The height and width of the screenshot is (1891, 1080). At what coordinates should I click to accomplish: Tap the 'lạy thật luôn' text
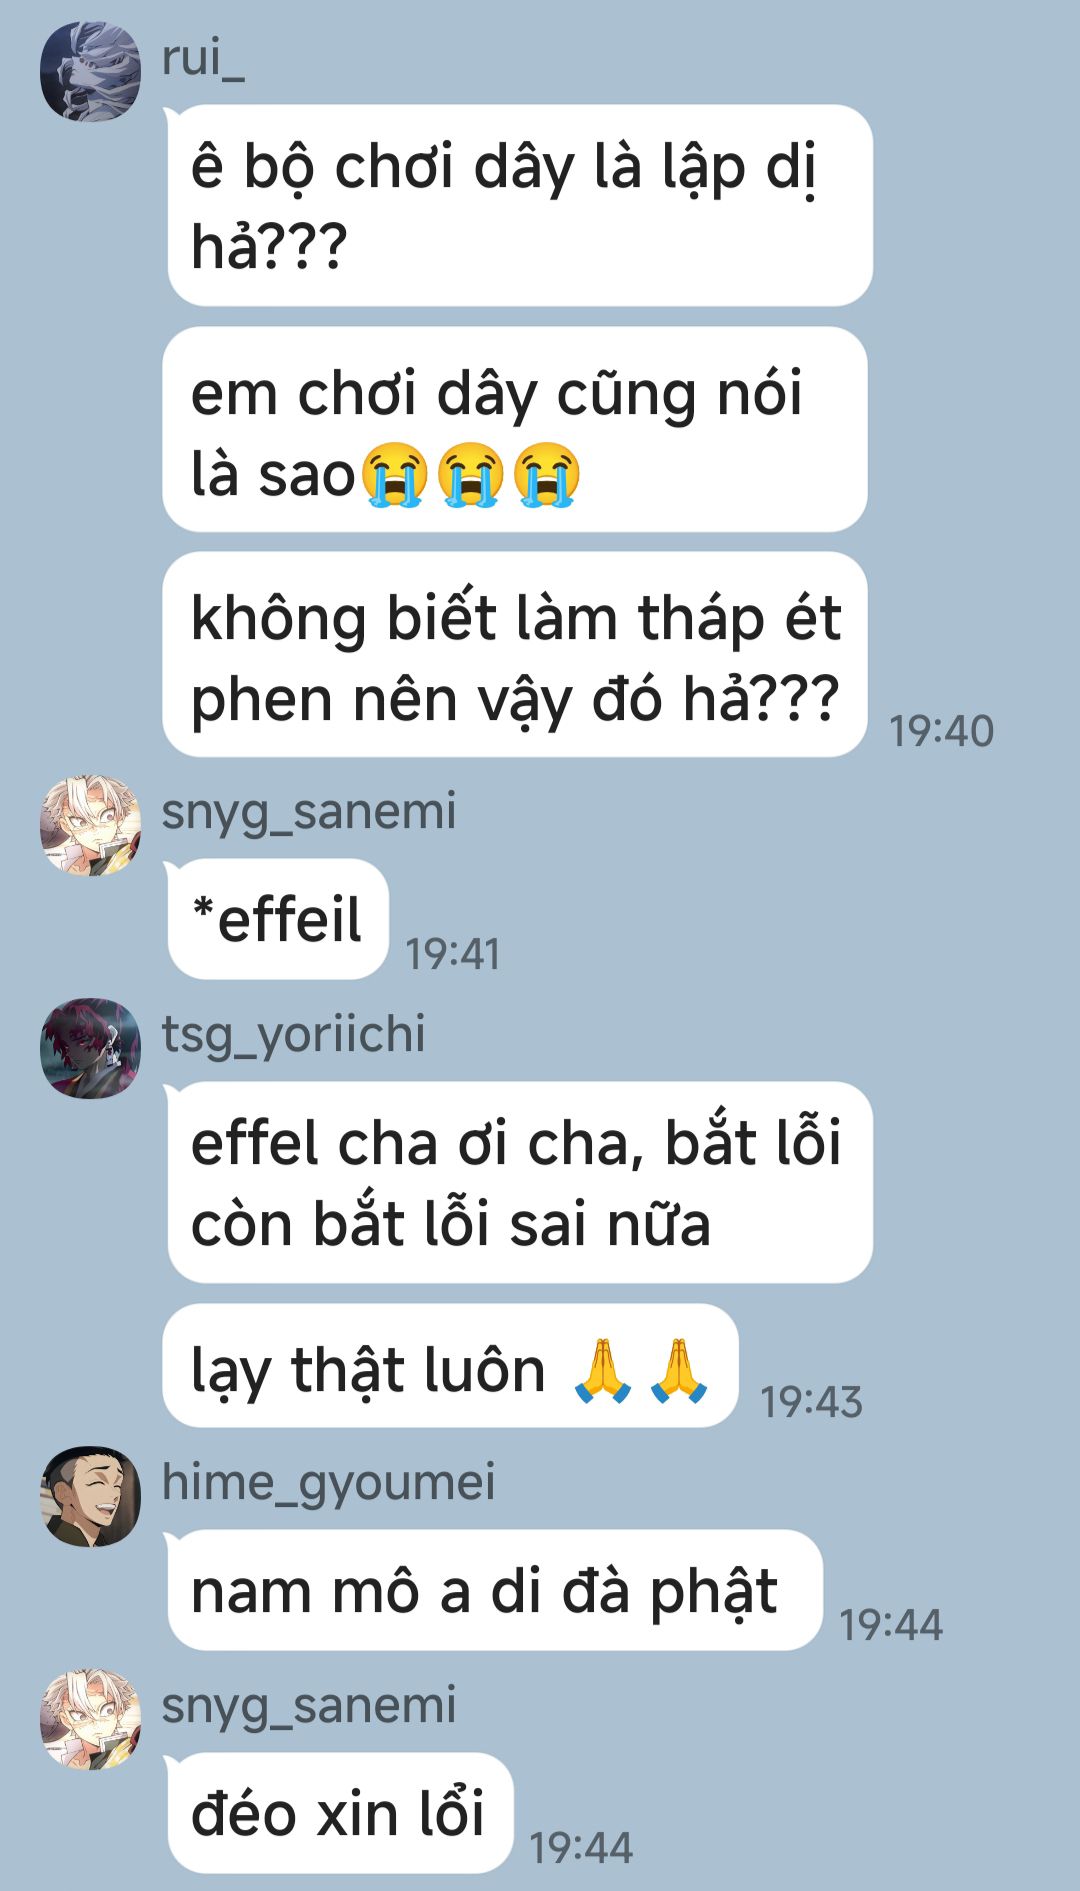(x=367, y=1370)
